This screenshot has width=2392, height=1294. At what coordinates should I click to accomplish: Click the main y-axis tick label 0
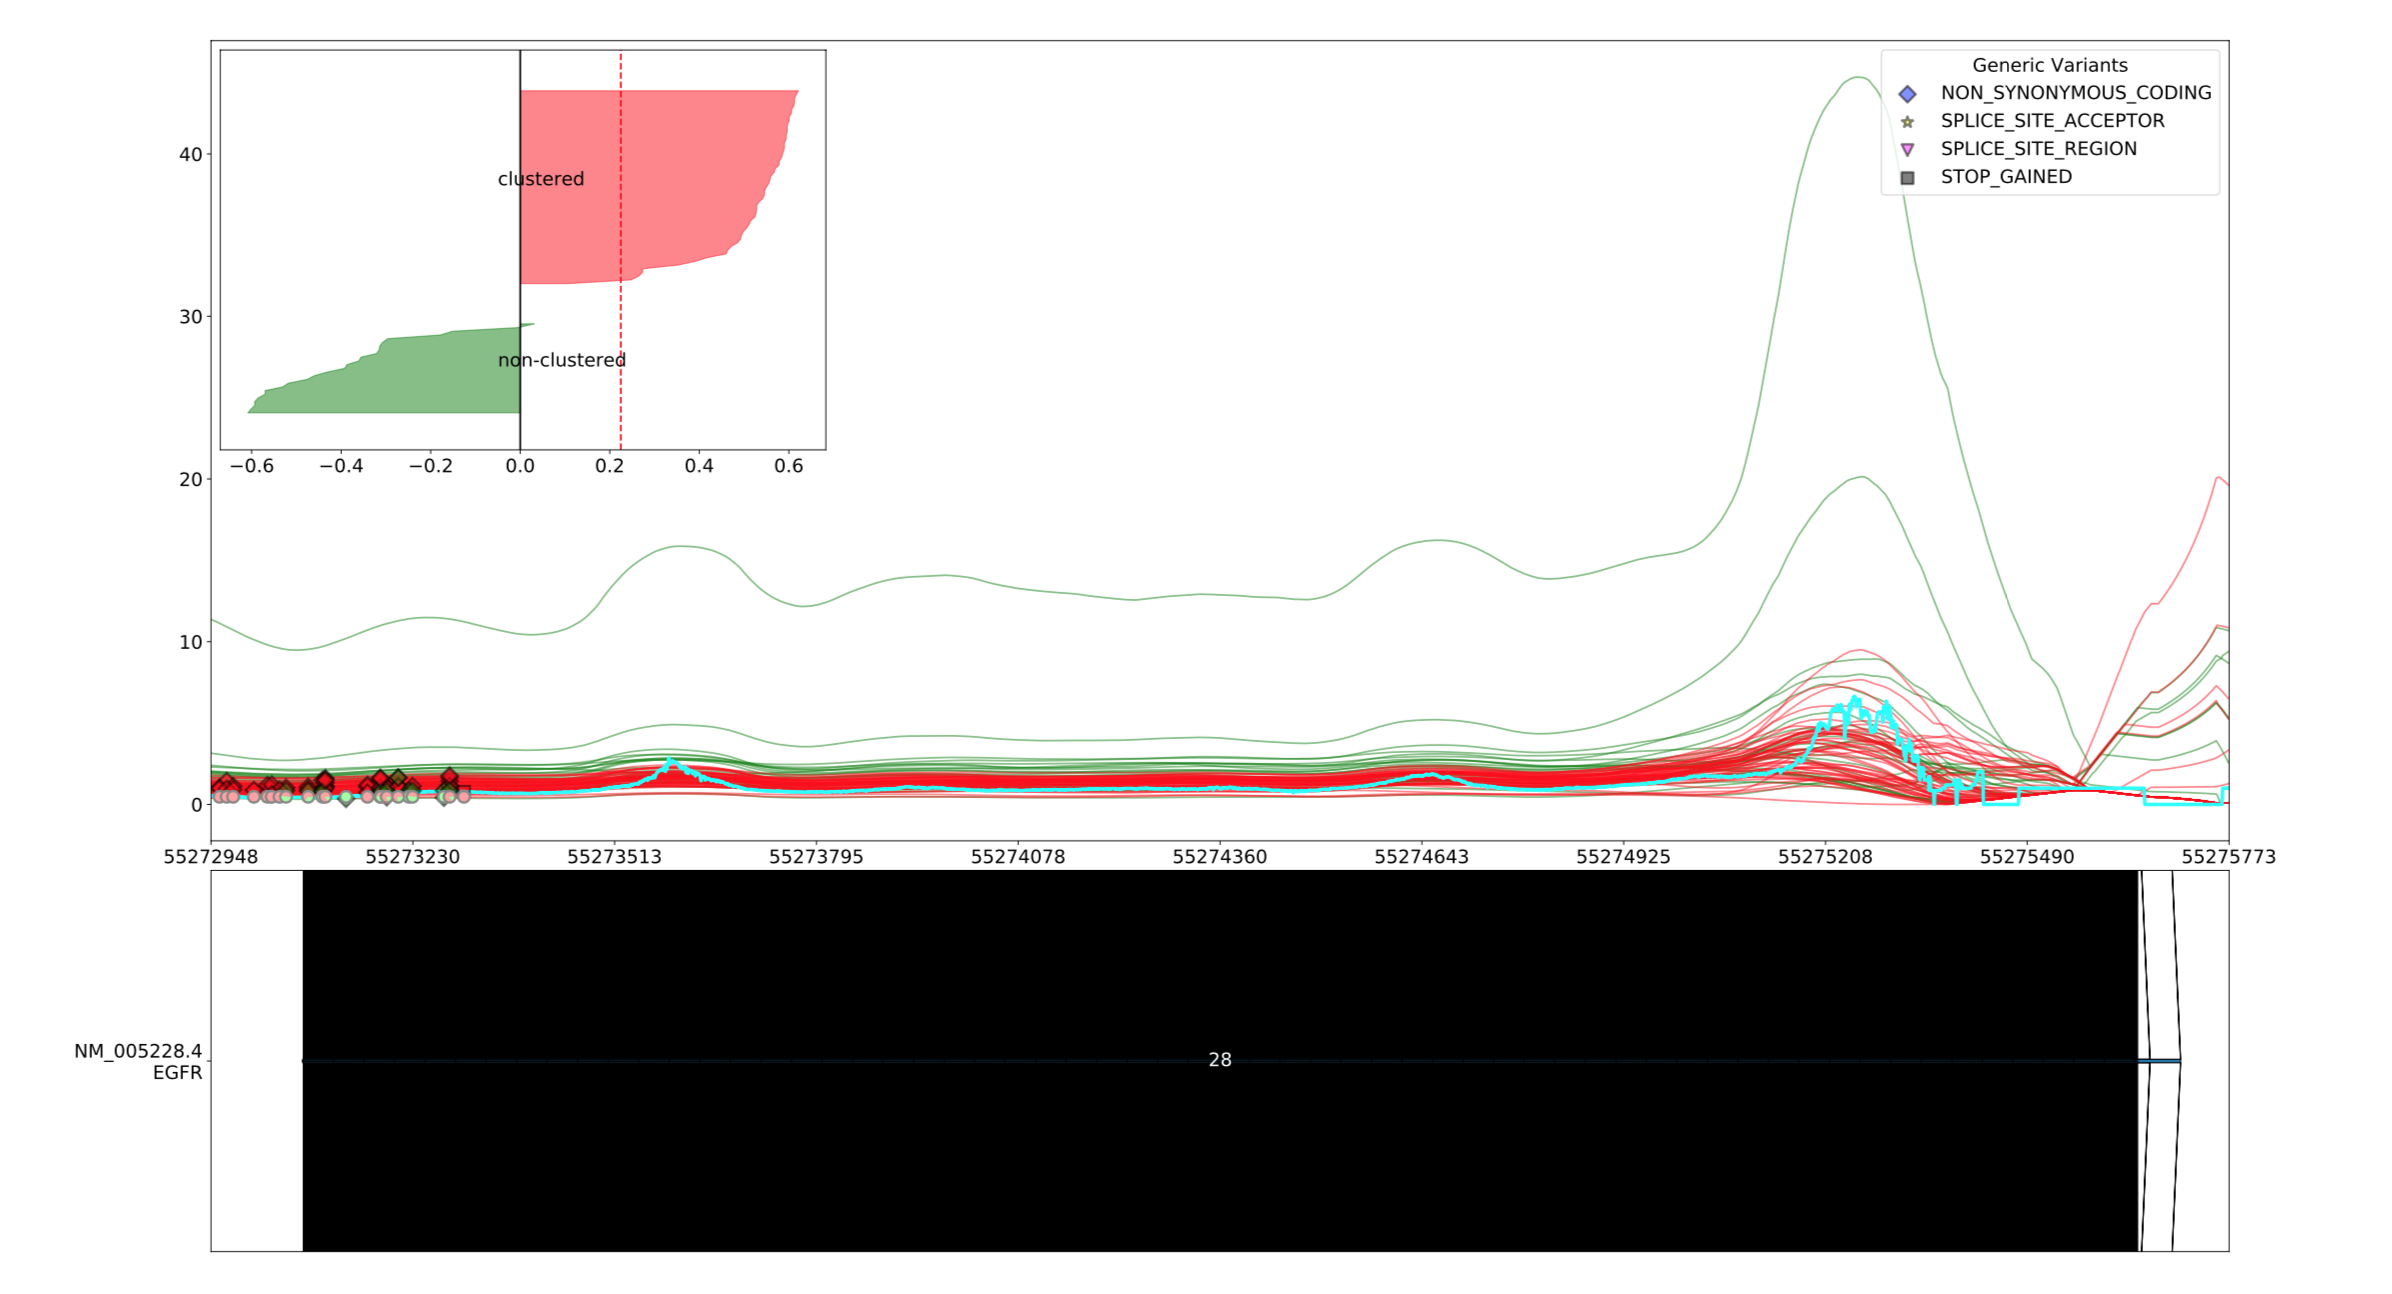(x=196, y=805)
